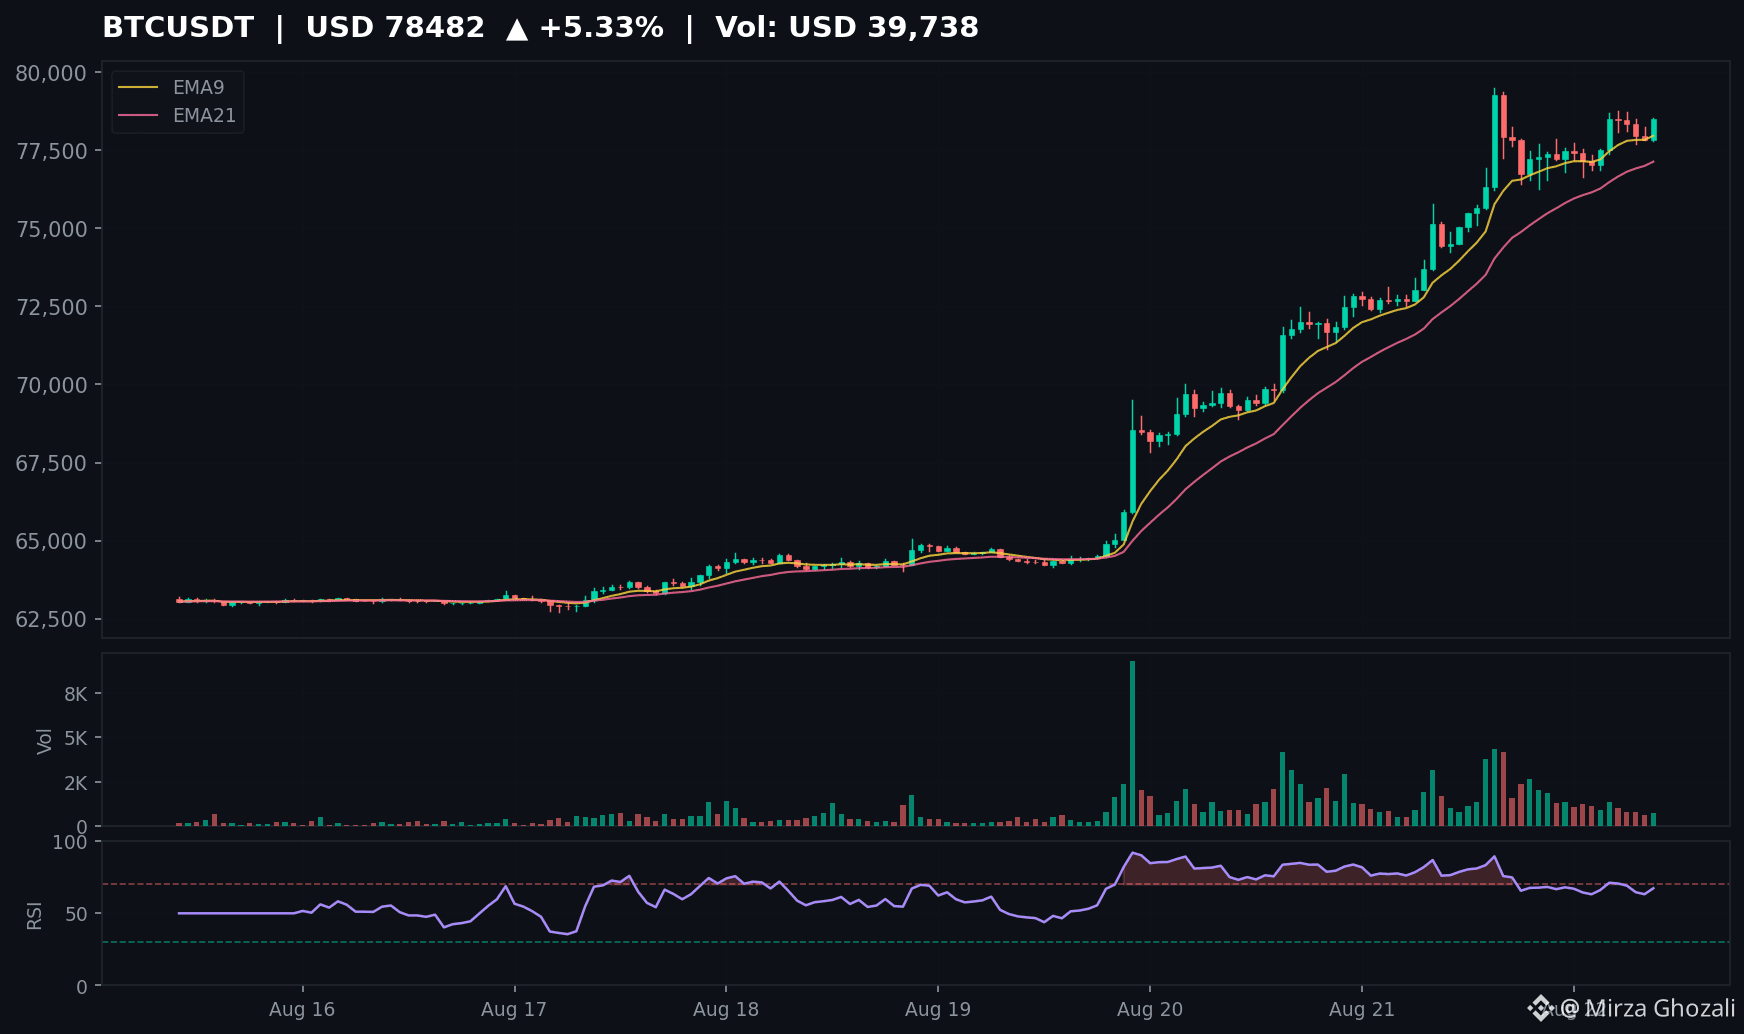
Task: Click the 62,500 price axis label
Action: pyautogui.click(x=51, y=619)
